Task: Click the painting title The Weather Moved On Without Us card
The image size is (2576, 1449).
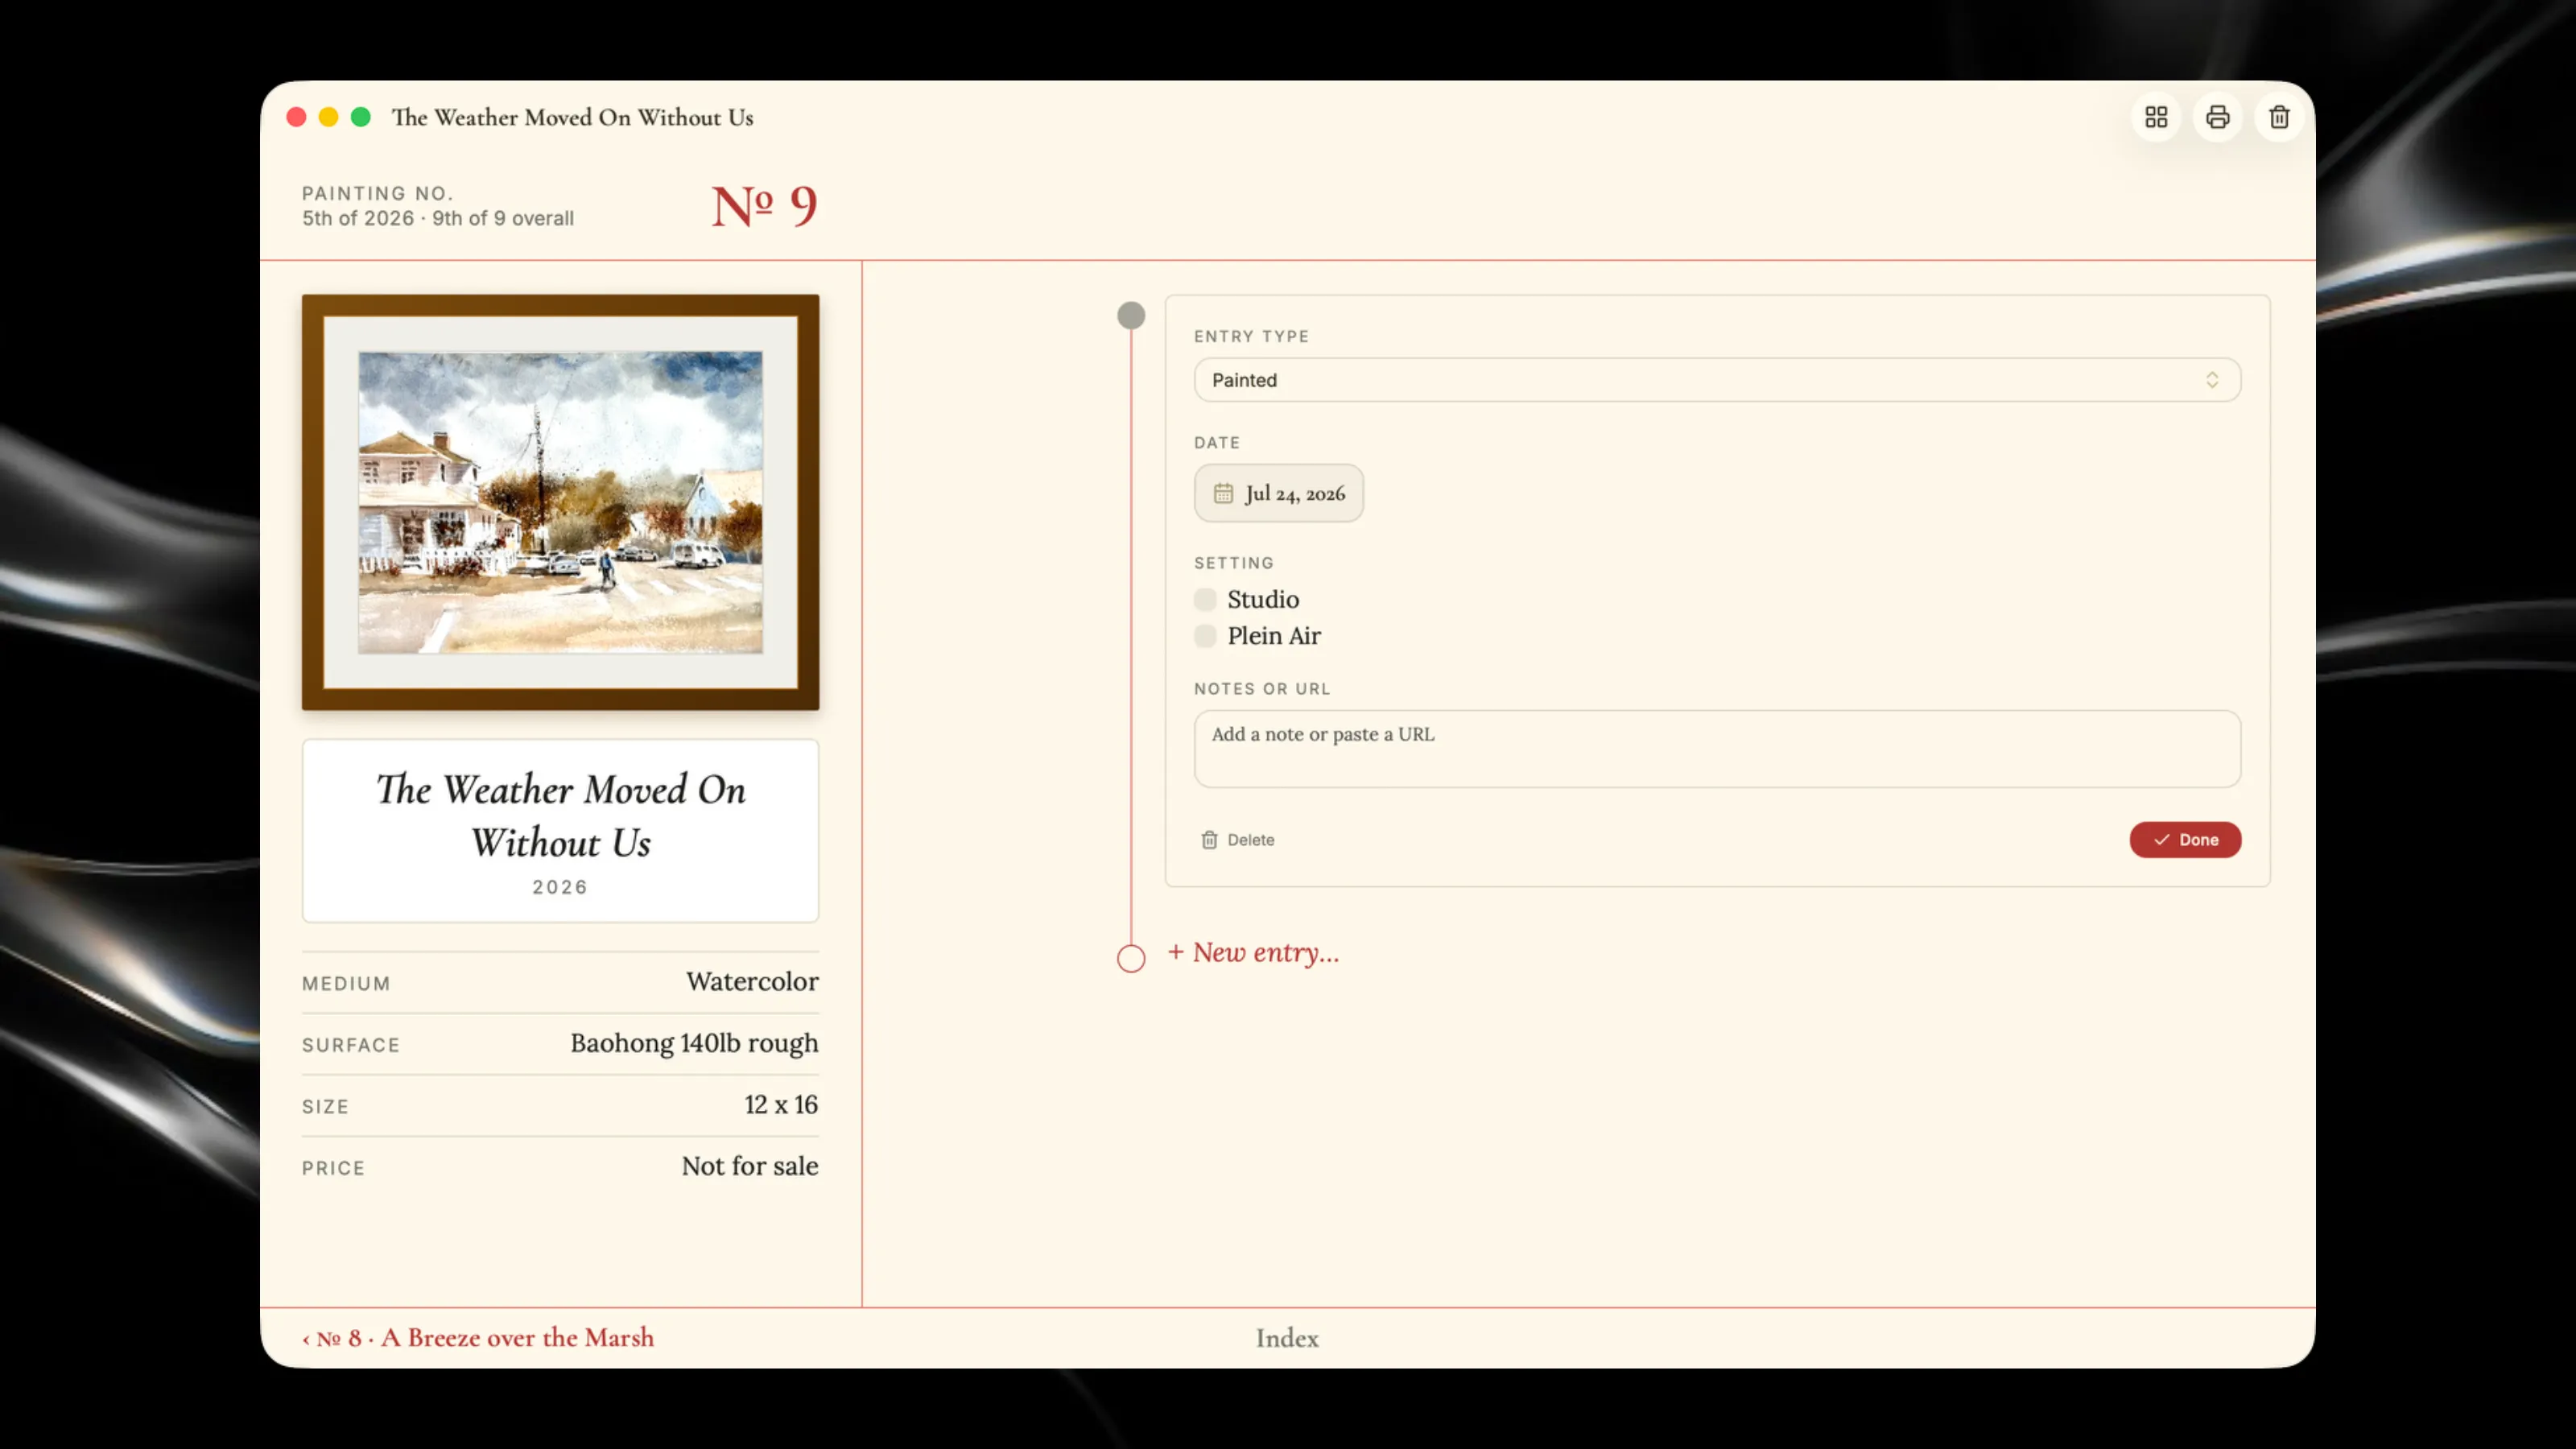Action: tap(560, 831)
